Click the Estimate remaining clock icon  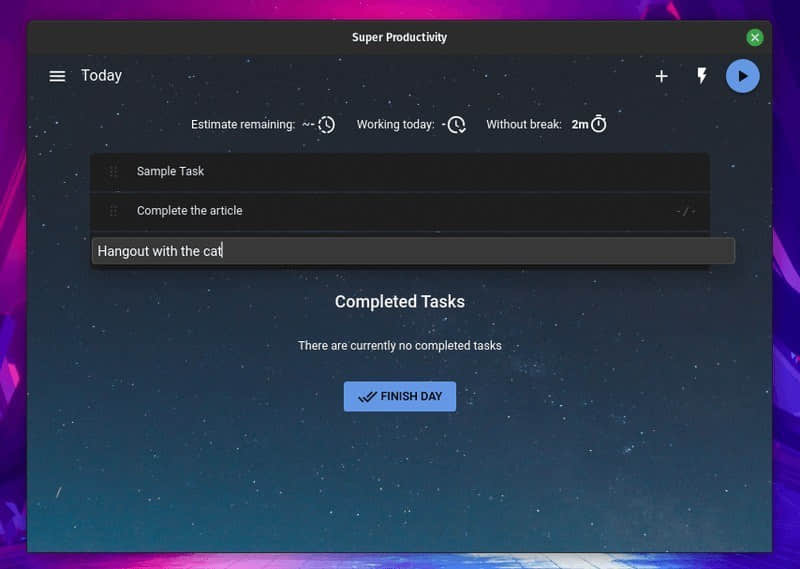pos(327,125)
